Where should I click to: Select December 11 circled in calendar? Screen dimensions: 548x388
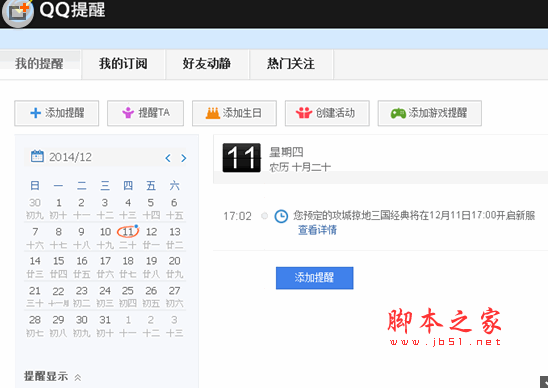(x=128, y=232)
